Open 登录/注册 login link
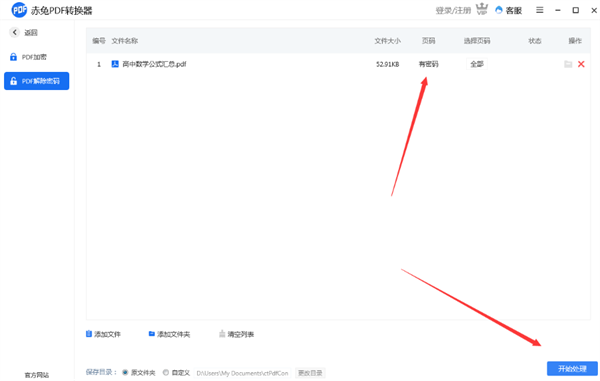 coord(453,10)
